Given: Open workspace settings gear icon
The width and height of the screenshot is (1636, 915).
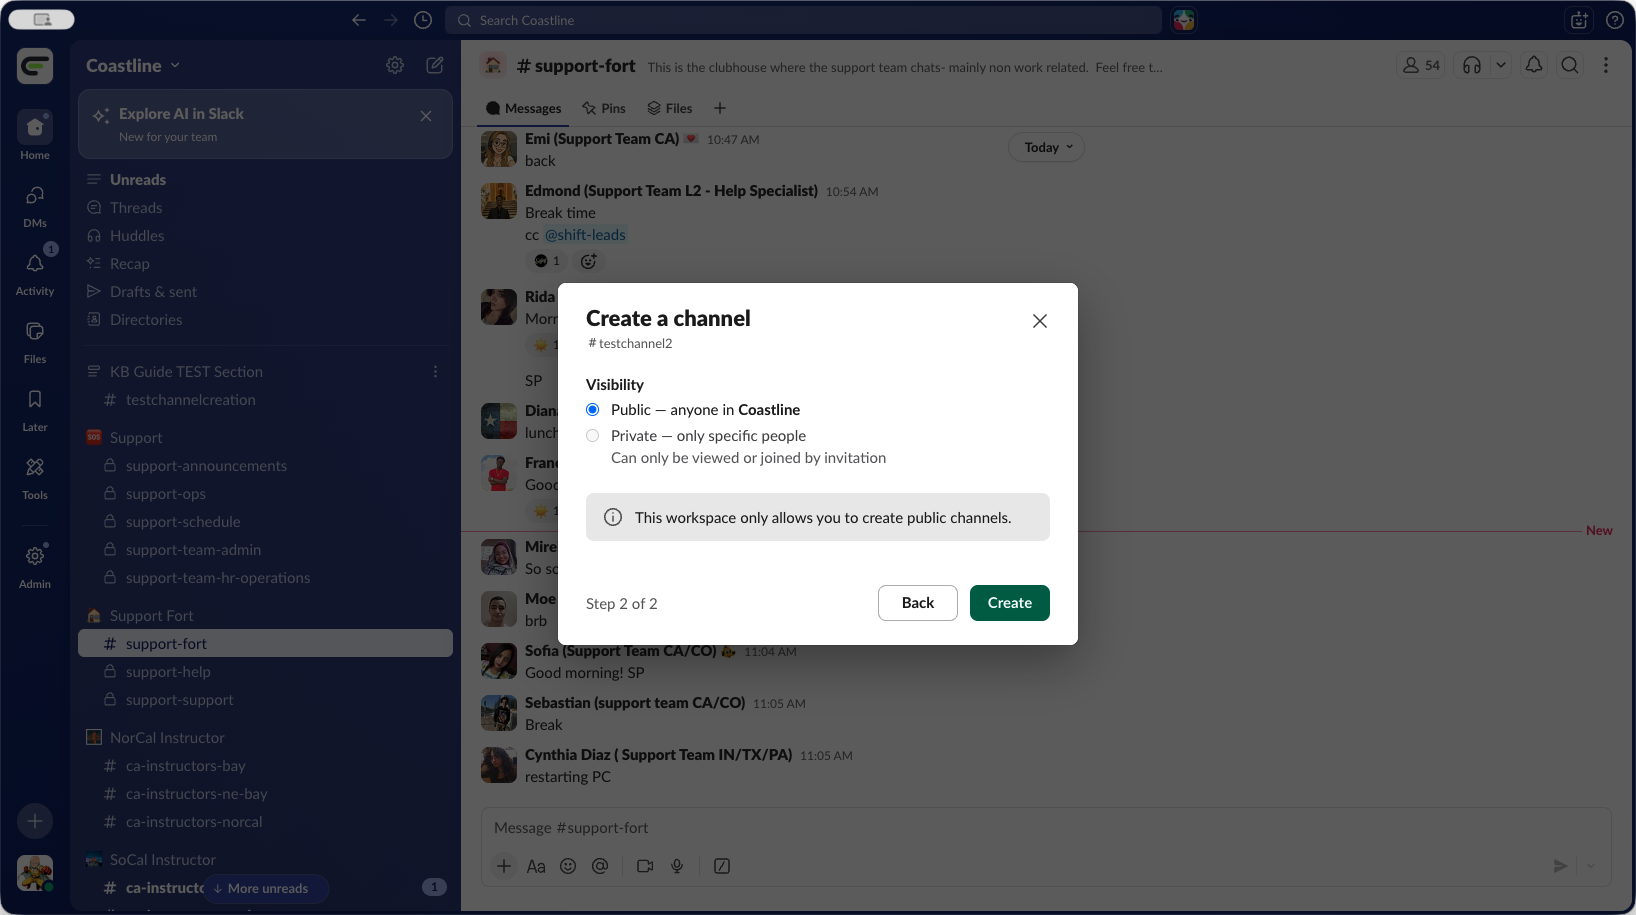Looking at the screenshot, I should (395, 65).
